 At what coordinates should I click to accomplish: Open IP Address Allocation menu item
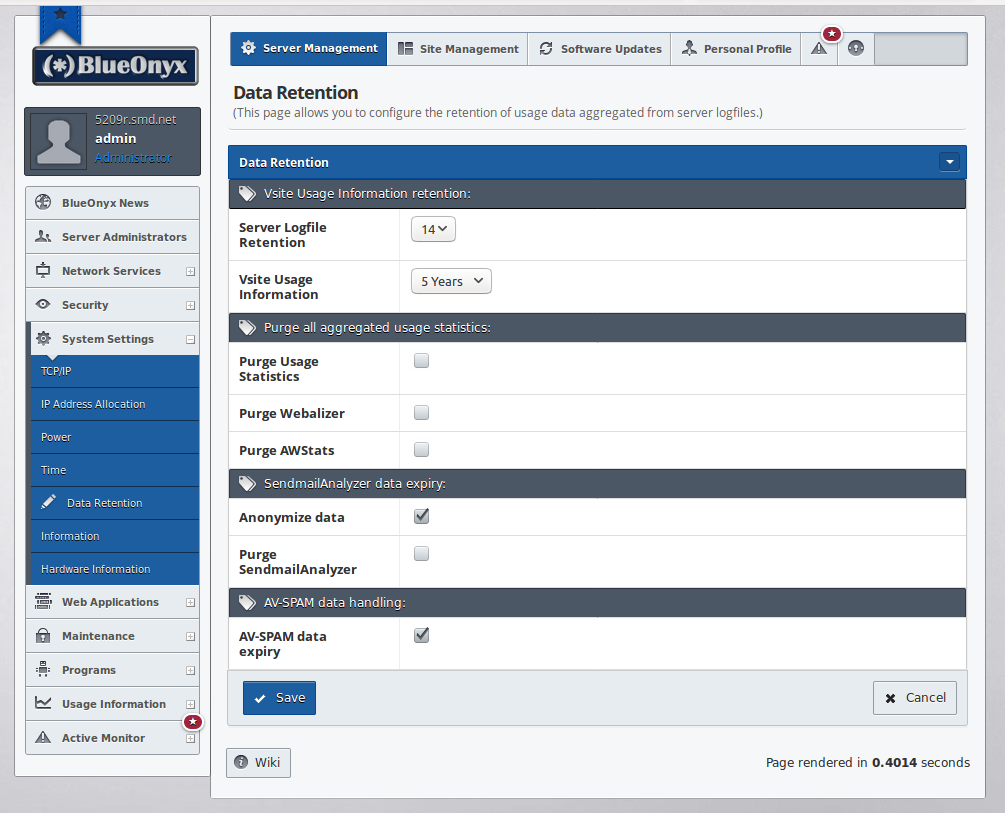tap(115, 404)
